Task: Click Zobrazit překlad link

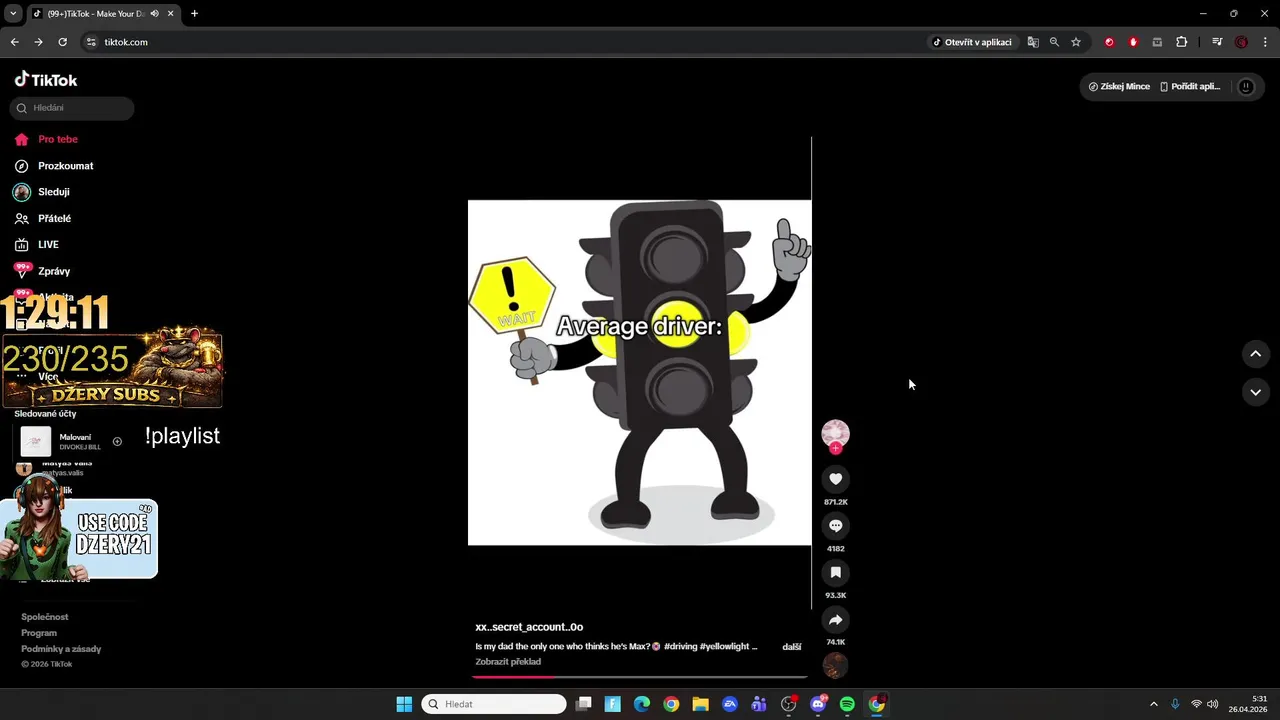Action: (508, 662)
